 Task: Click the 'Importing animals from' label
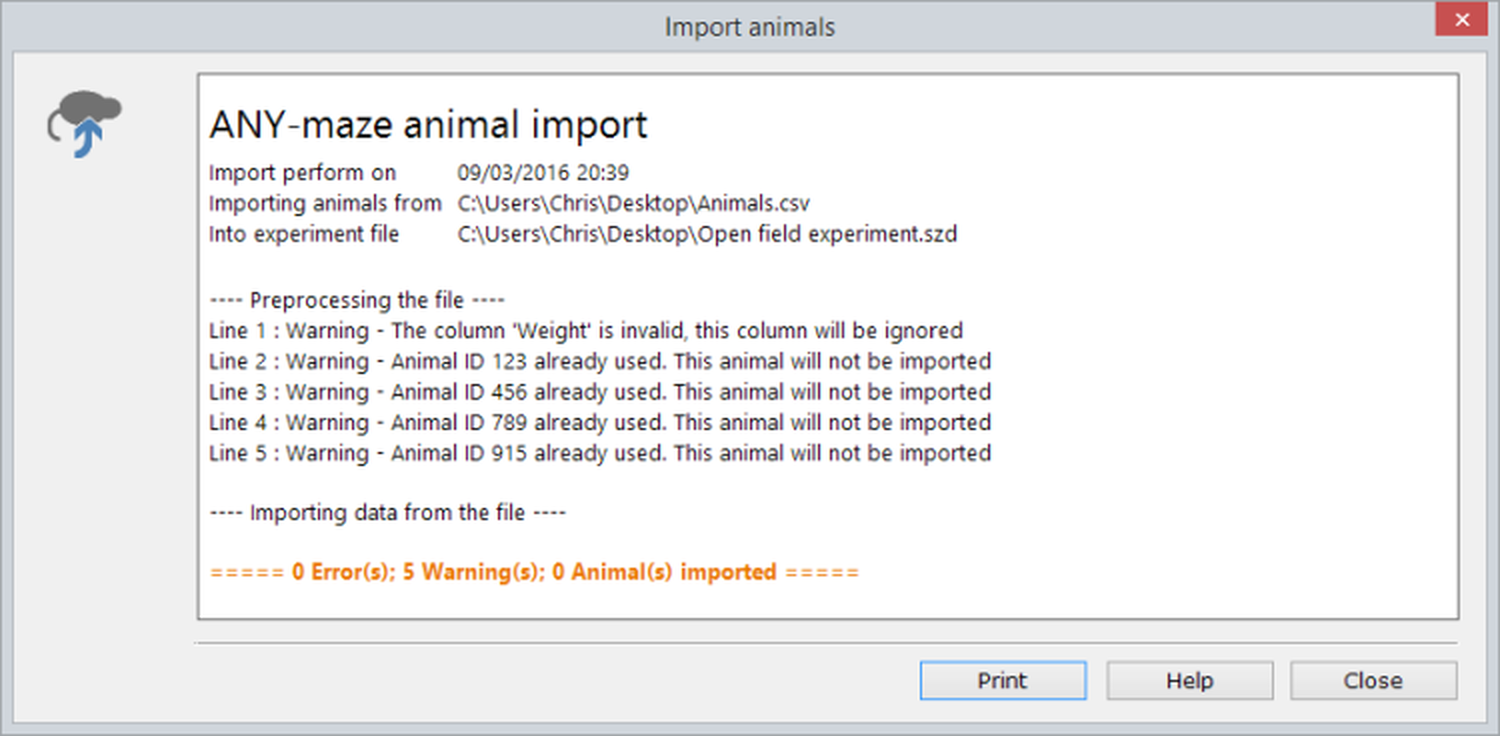pyautogui.click(x=325, y=204)
